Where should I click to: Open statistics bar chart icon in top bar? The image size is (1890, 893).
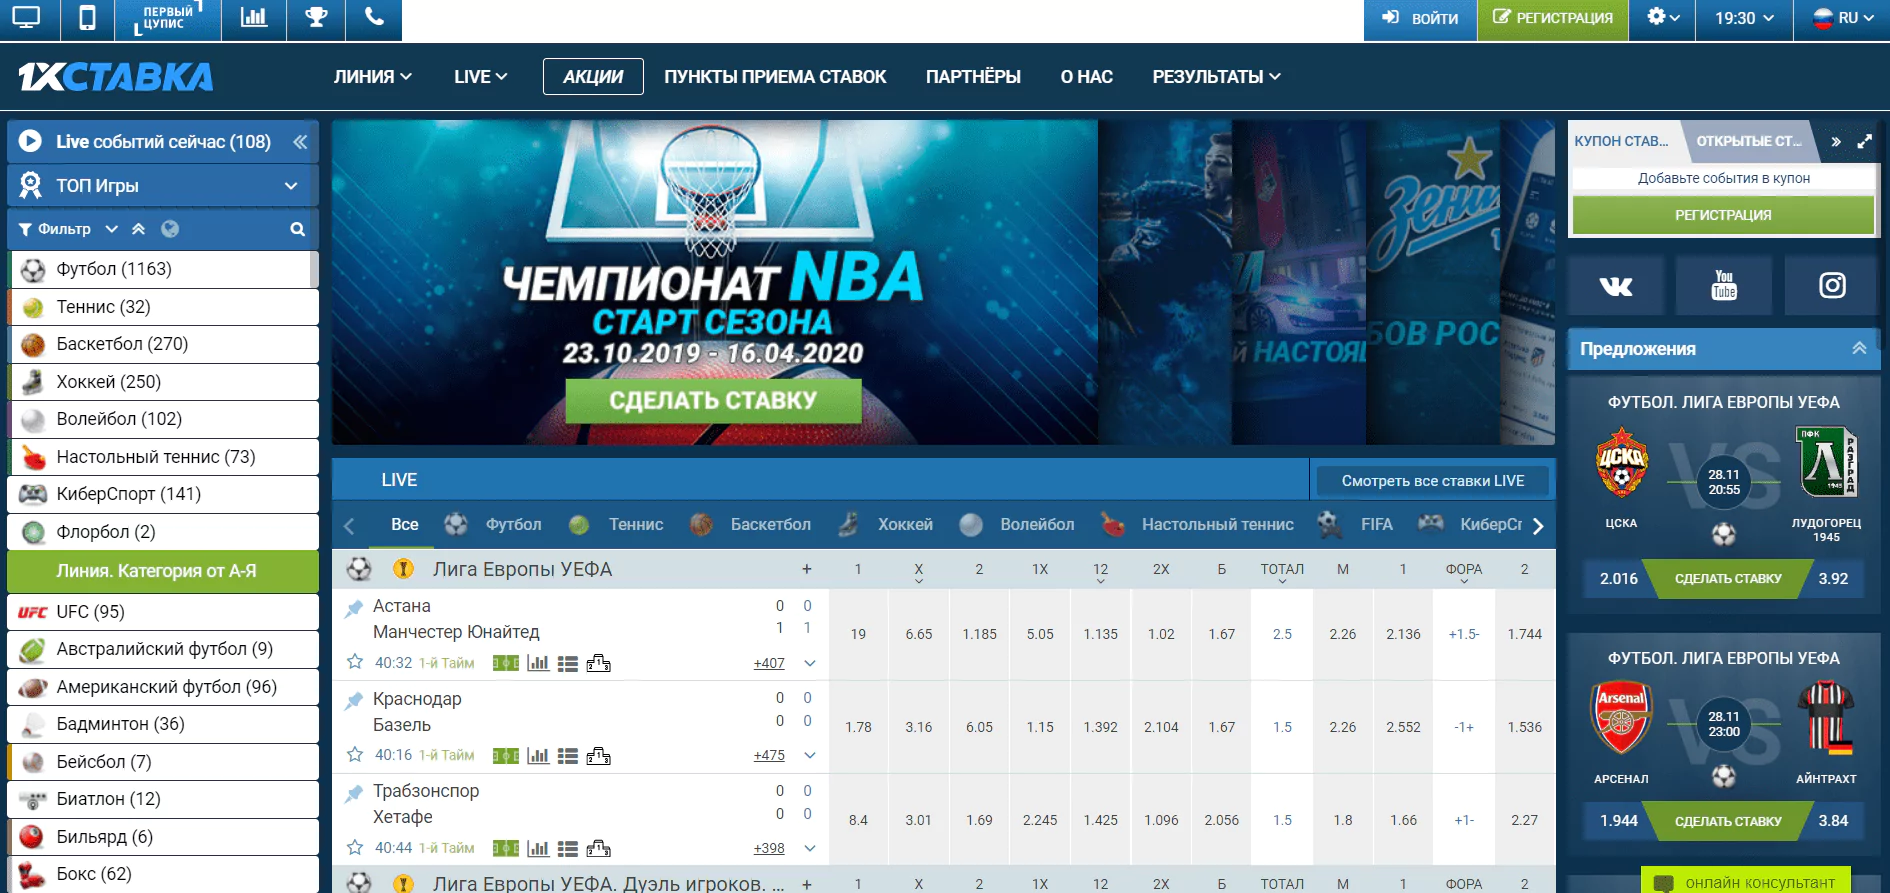point(254,17)
